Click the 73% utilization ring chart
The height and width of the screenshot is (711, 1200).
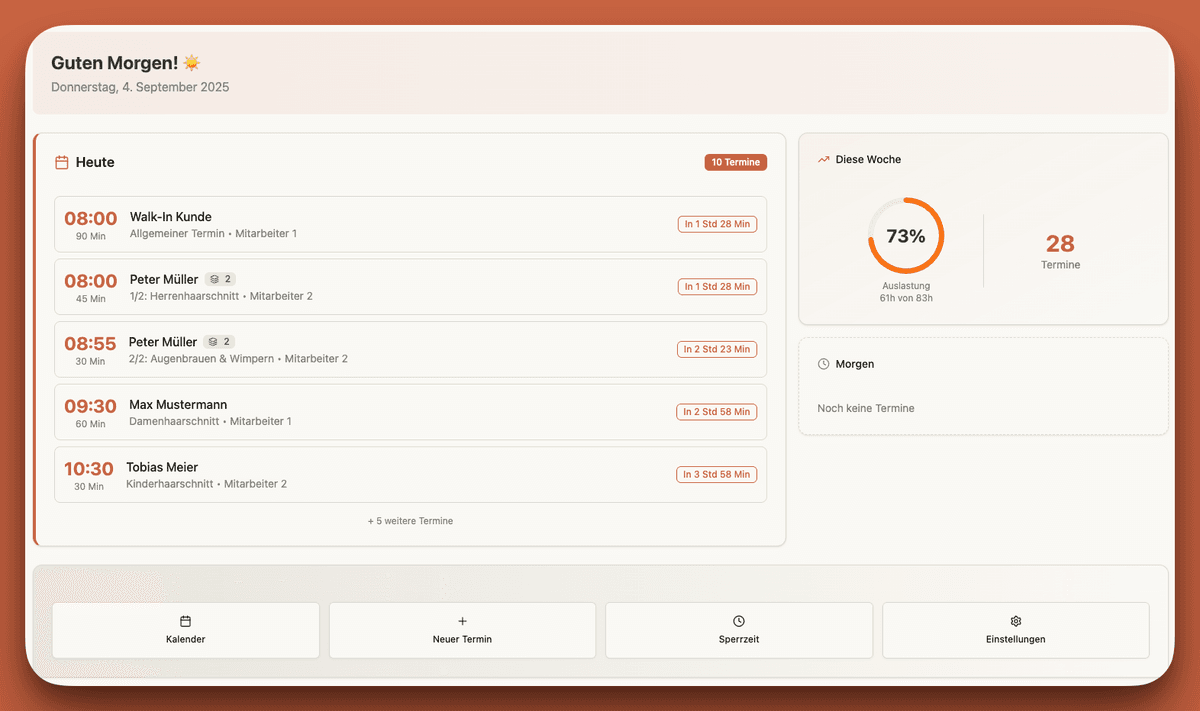(906, 237)
